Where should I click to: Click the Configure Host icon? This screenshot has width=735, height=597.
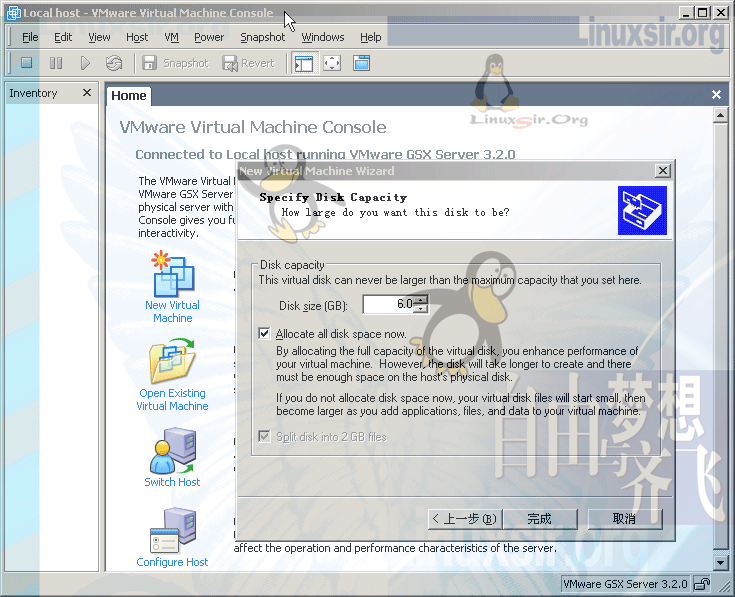tap(172, 530)
